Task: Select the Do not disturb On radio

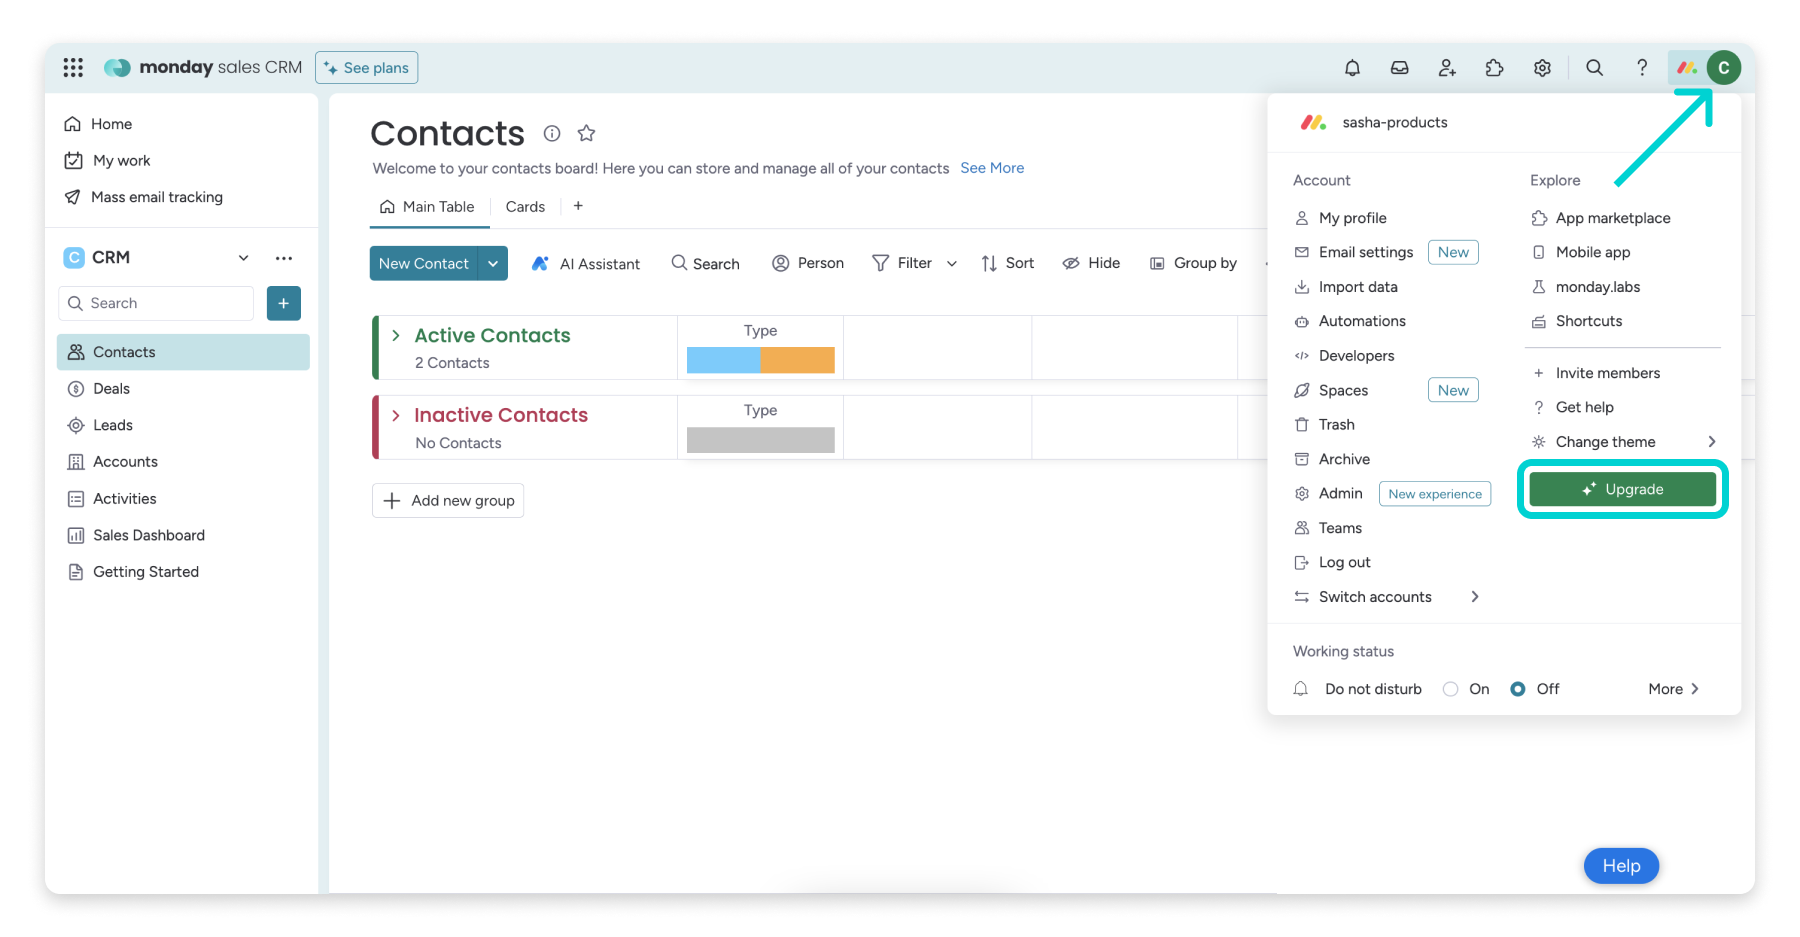Action: pyautogui.click(x=1450, y=689)
